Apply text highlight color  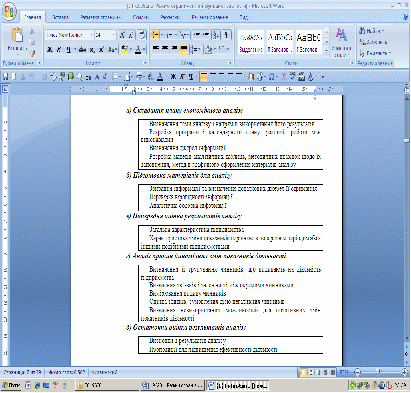[124, 49]
